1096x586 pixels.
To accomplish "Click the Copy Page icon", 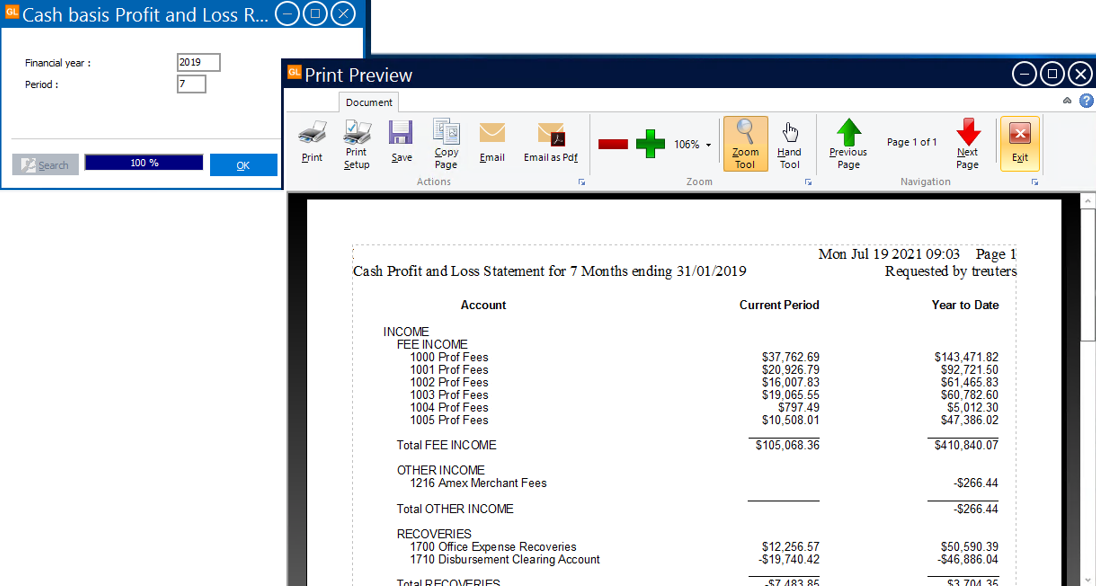I will pyautogui.click(x=446, y=143).
